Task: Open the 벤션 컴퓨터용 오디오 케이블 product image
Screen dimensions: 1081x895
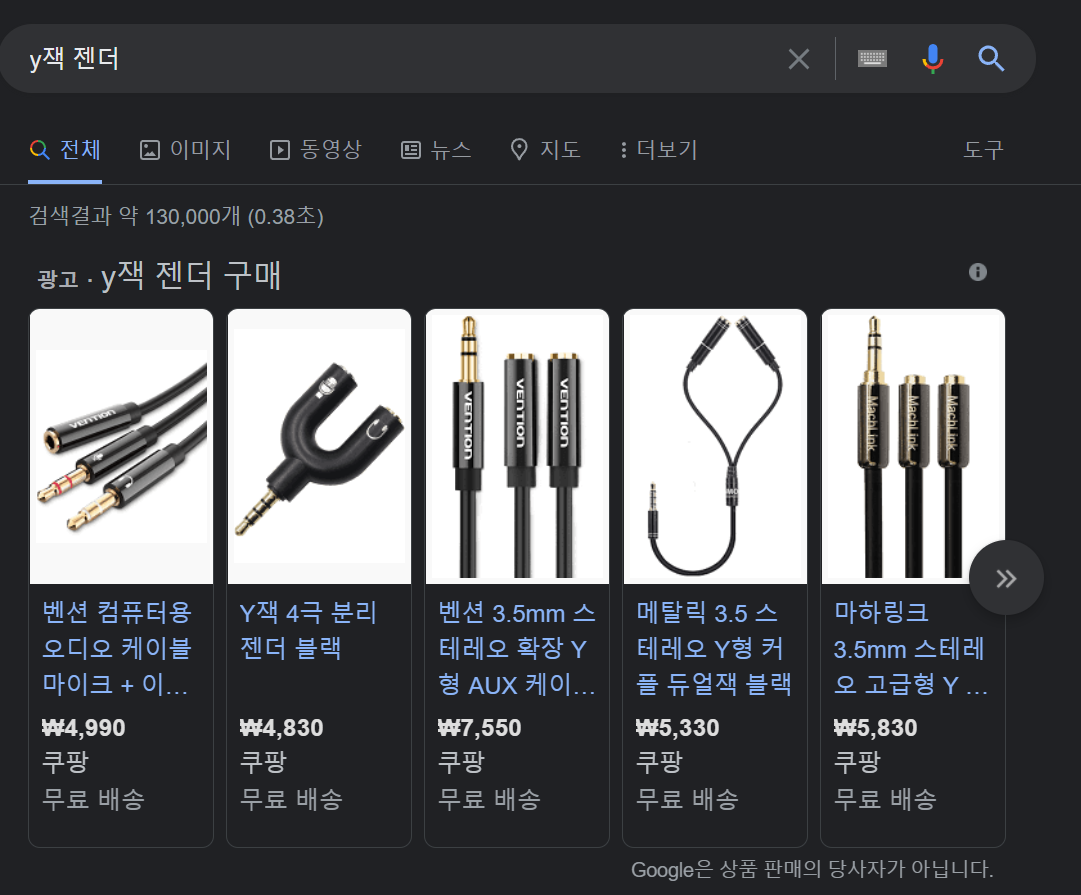Action: [121, 447]
